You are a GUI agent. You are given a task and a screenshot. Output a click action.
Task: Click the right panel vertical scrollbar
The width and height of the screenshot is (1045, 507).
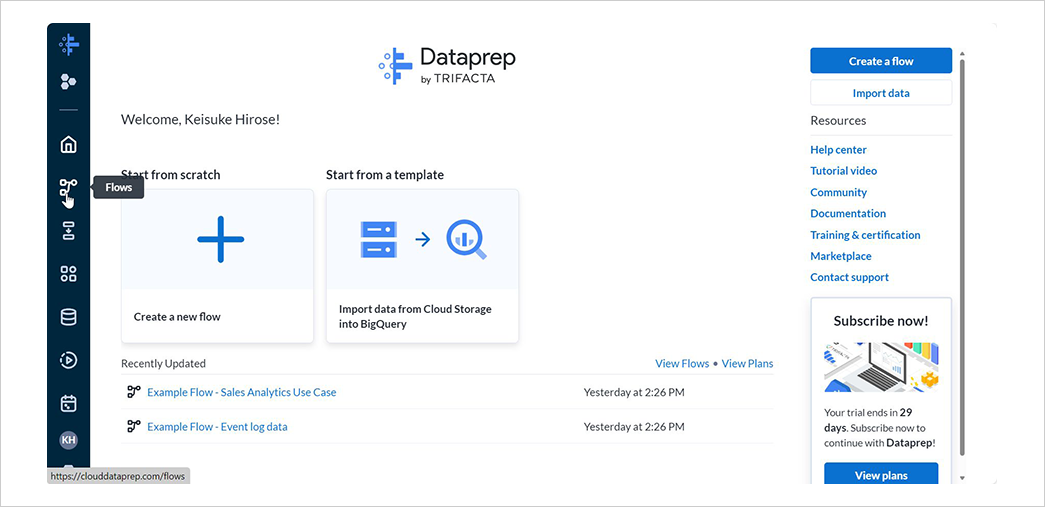click(x=962, y=258)
